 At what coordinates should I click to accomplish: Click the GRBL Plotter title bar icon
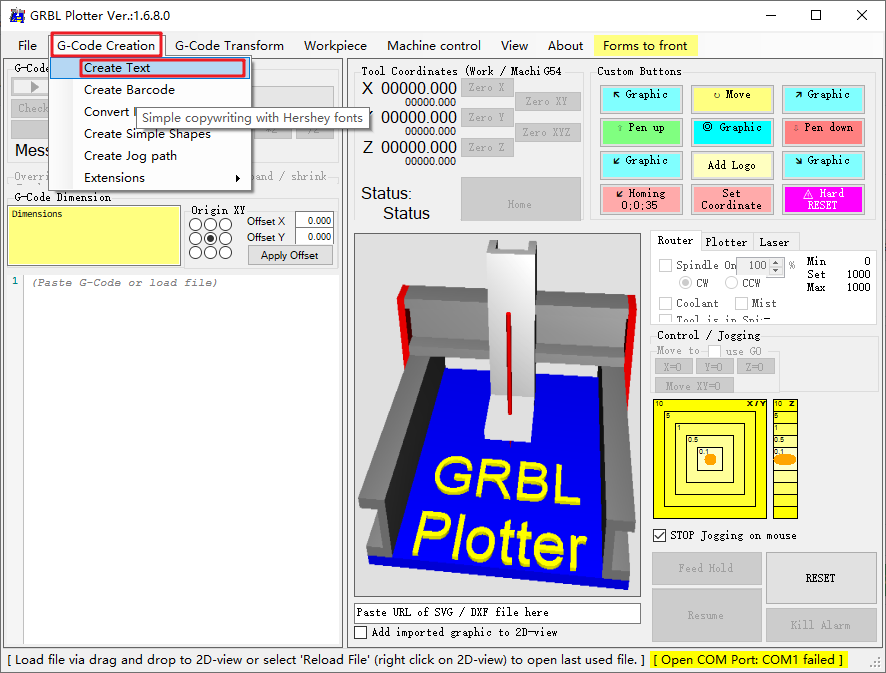(17, 15)
